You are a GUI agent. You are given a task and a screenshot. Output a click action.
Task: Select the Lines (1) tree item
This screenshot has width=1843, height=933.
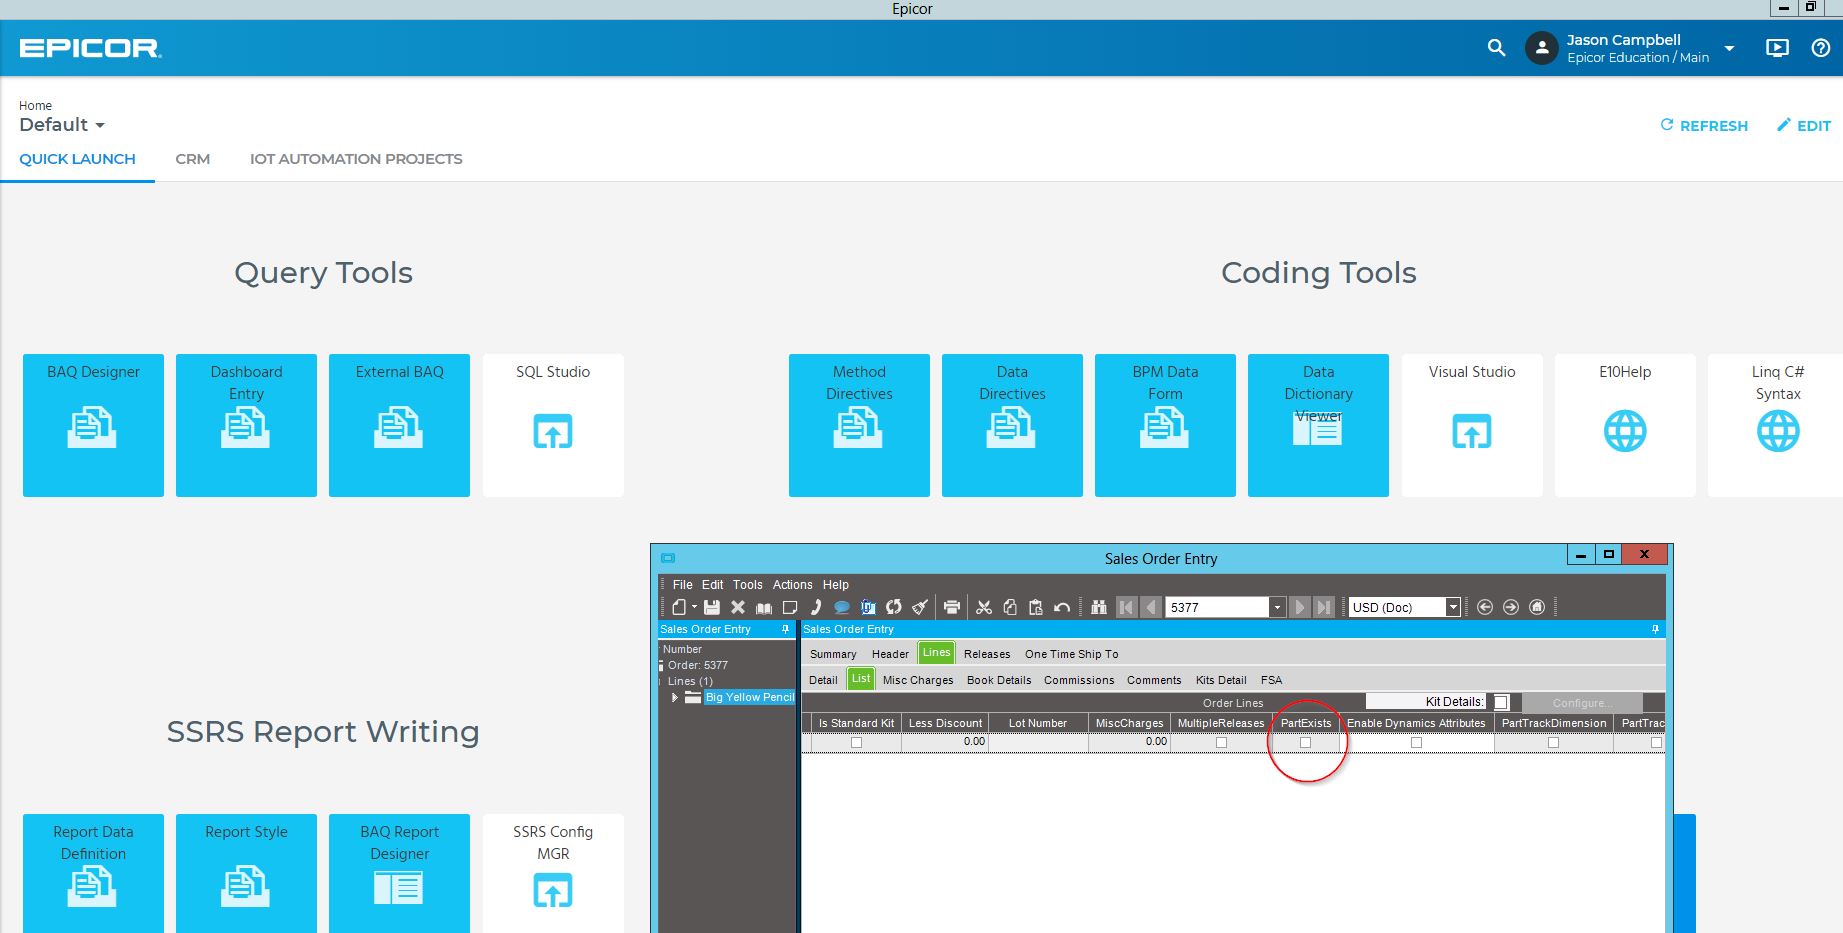(x=690, y=681)
